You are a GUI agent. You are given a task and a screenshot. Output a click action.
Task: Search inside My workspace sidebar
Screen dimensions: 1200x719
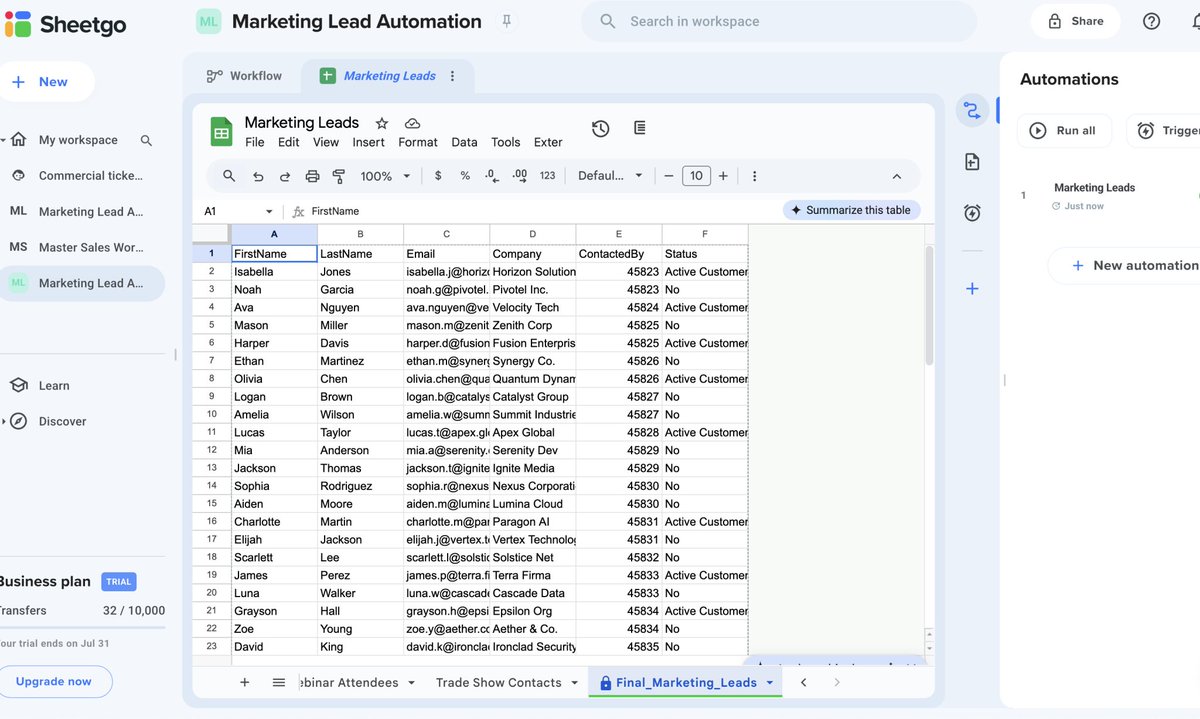coord(146,141)
